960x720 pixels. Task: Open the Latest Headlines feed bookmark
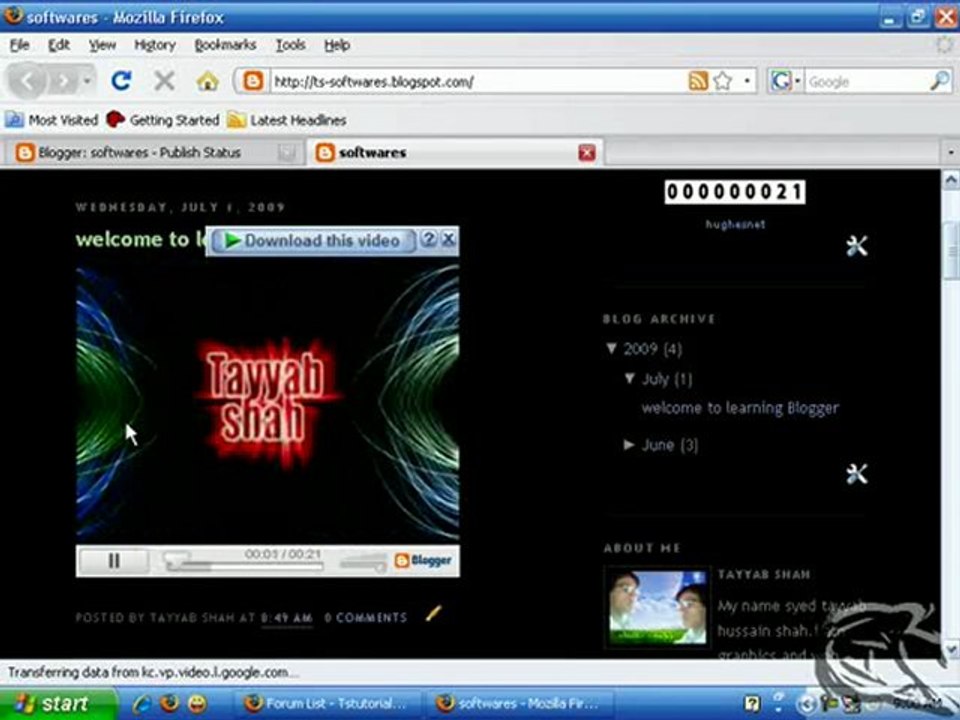click(x=287, y=120)
